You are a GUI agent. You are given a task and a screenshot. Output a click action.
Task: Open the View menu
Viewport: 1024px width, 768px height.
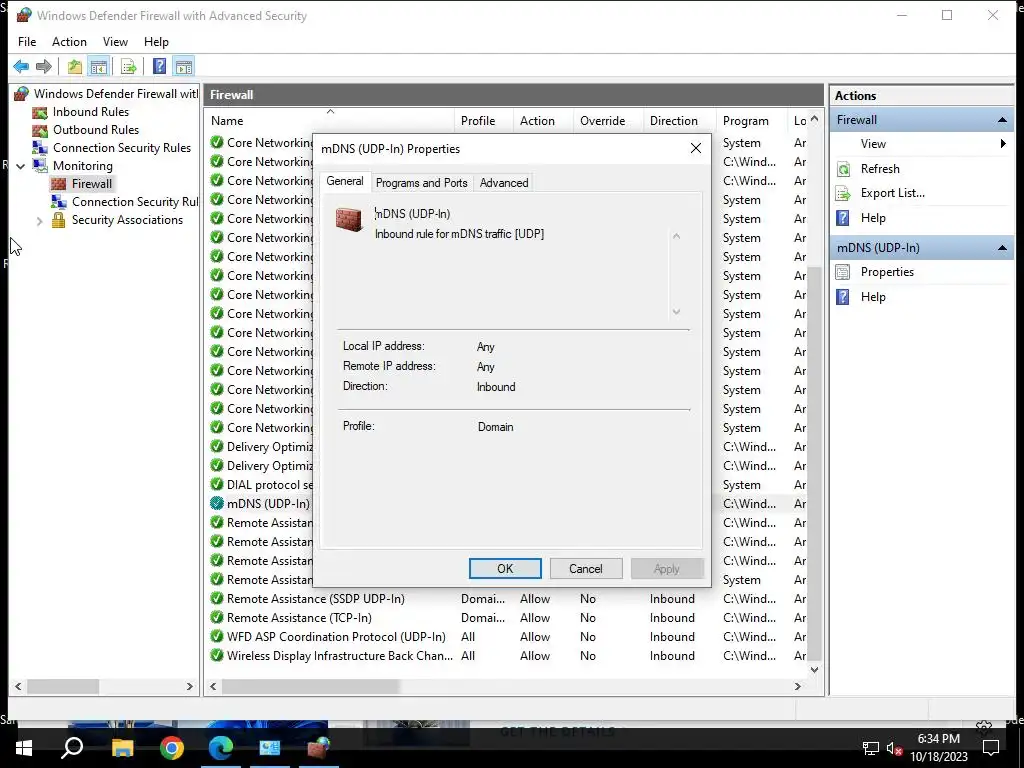tap(115, 42)
